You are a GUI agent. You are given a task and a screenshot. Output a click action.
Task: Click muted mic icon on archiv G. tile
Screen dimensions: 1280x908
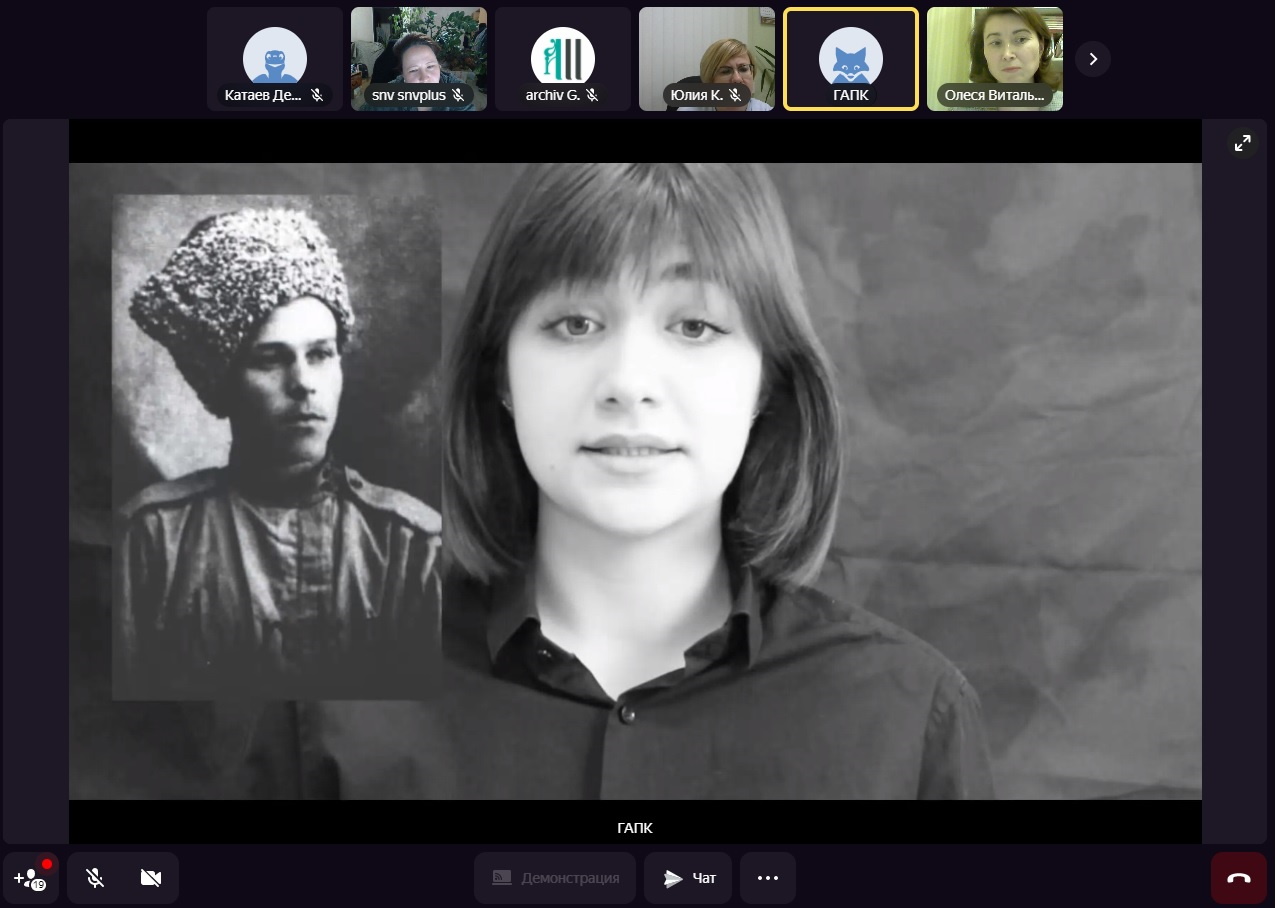pyautogui.click(x=592, y=95)
